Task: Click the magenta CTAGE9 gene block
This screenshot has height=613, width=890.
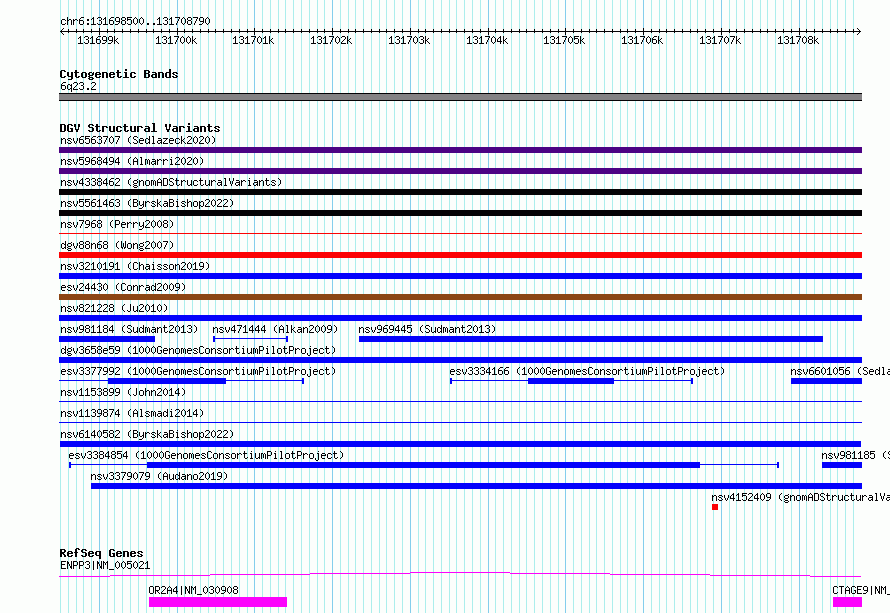Action: pyautogui.click(x=847, y=602)
